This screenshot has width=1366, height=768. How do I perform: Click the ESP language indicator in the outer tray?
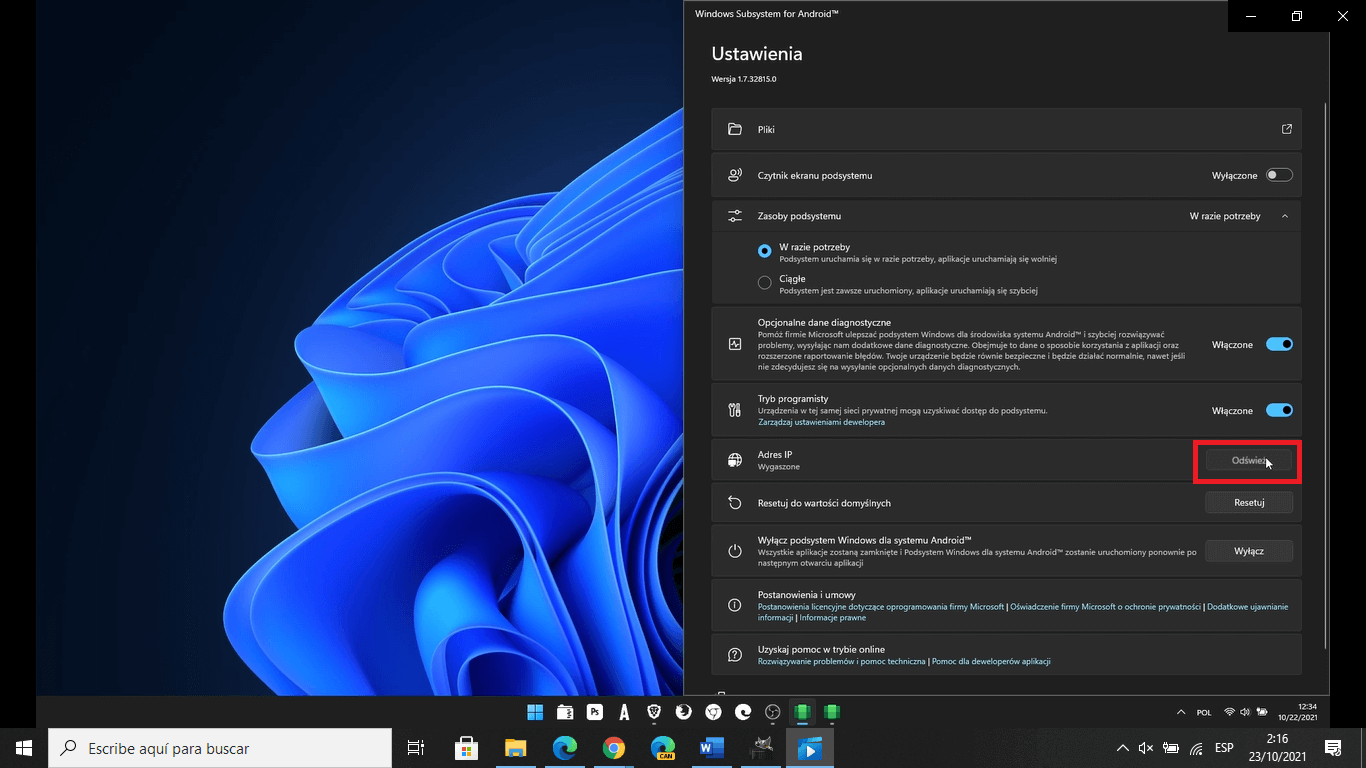[1224, 748]
